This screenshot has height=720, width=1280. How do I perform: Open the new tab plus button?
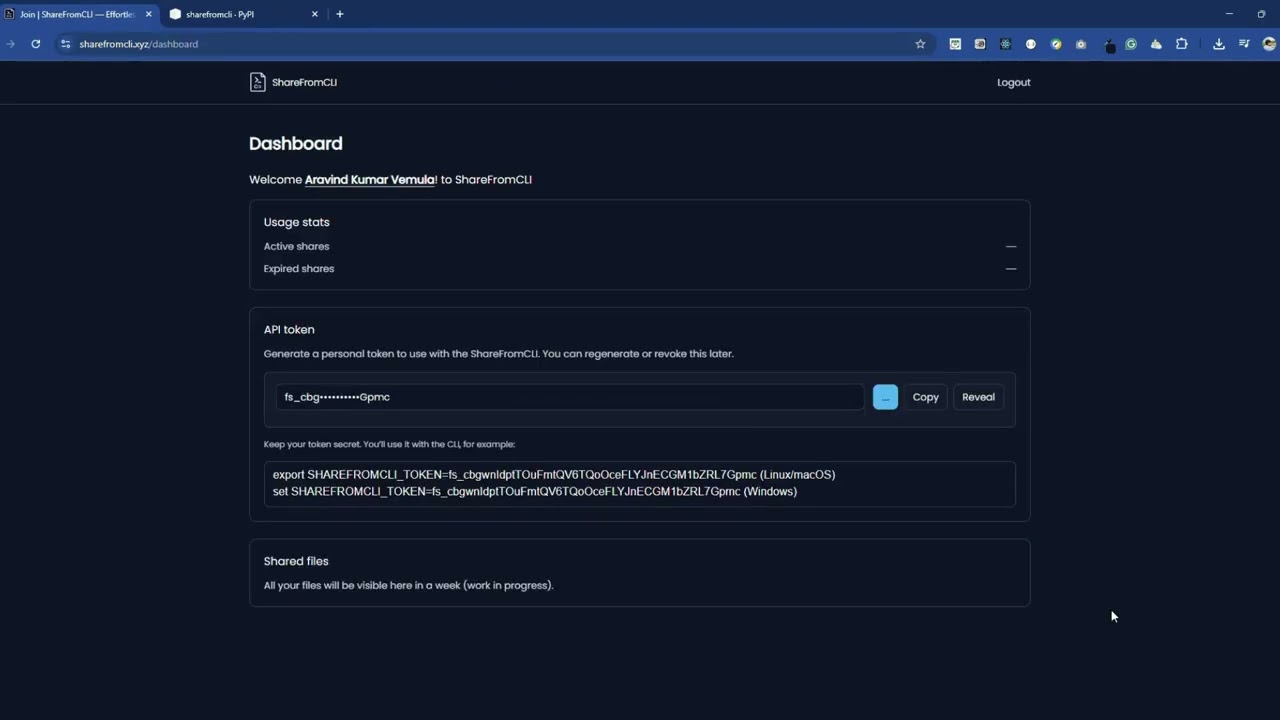tap(340, 14)
